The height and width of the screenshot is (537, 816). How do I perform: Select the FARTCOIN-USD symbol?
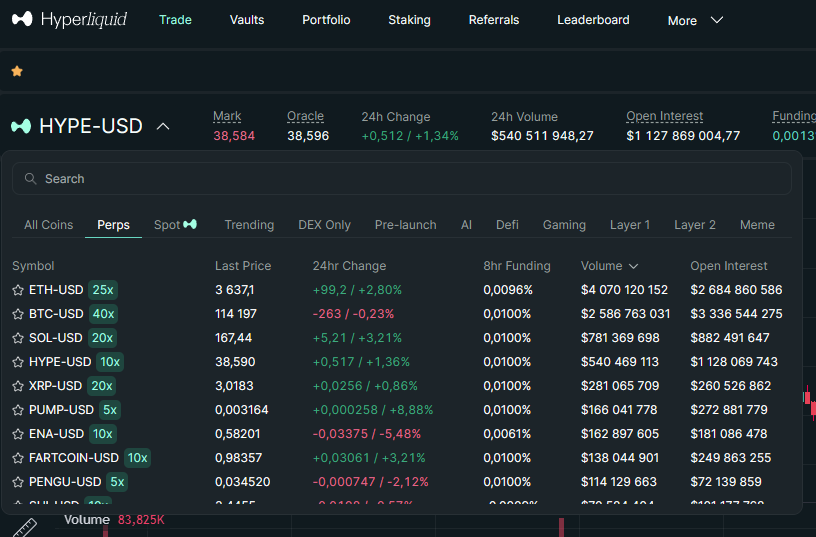(x=74, y=457)
